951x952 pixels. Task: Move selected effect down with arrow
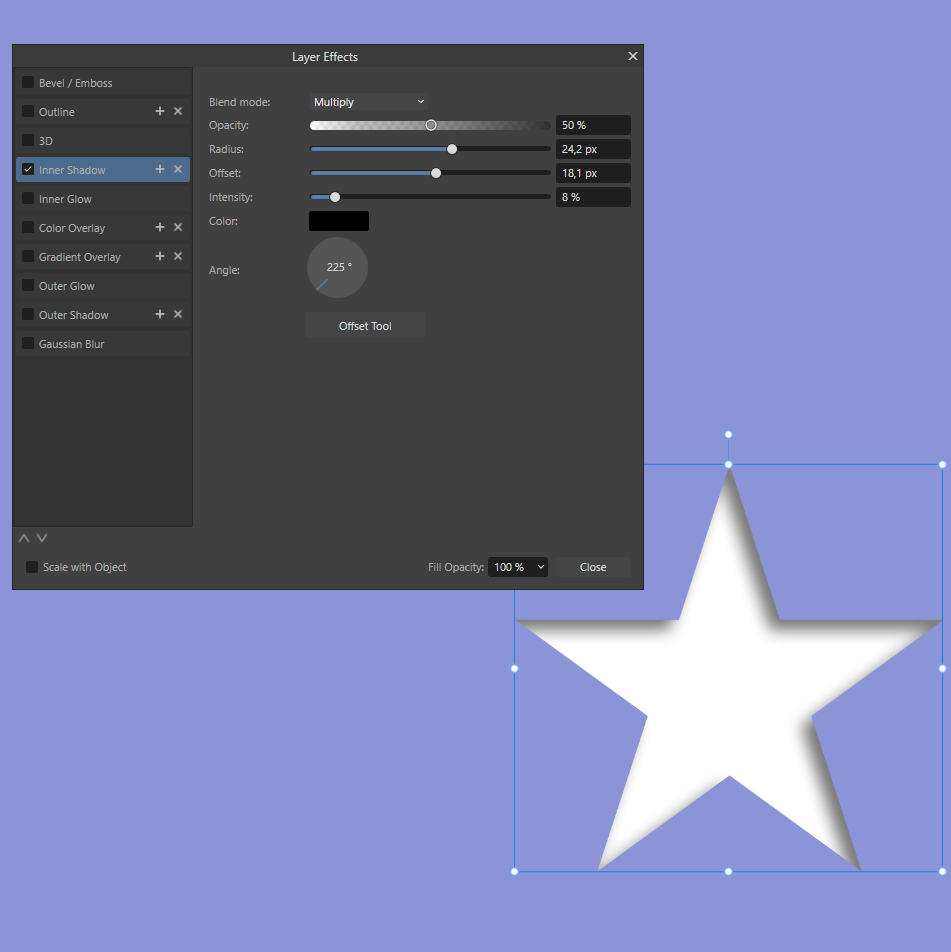[42, 538]
